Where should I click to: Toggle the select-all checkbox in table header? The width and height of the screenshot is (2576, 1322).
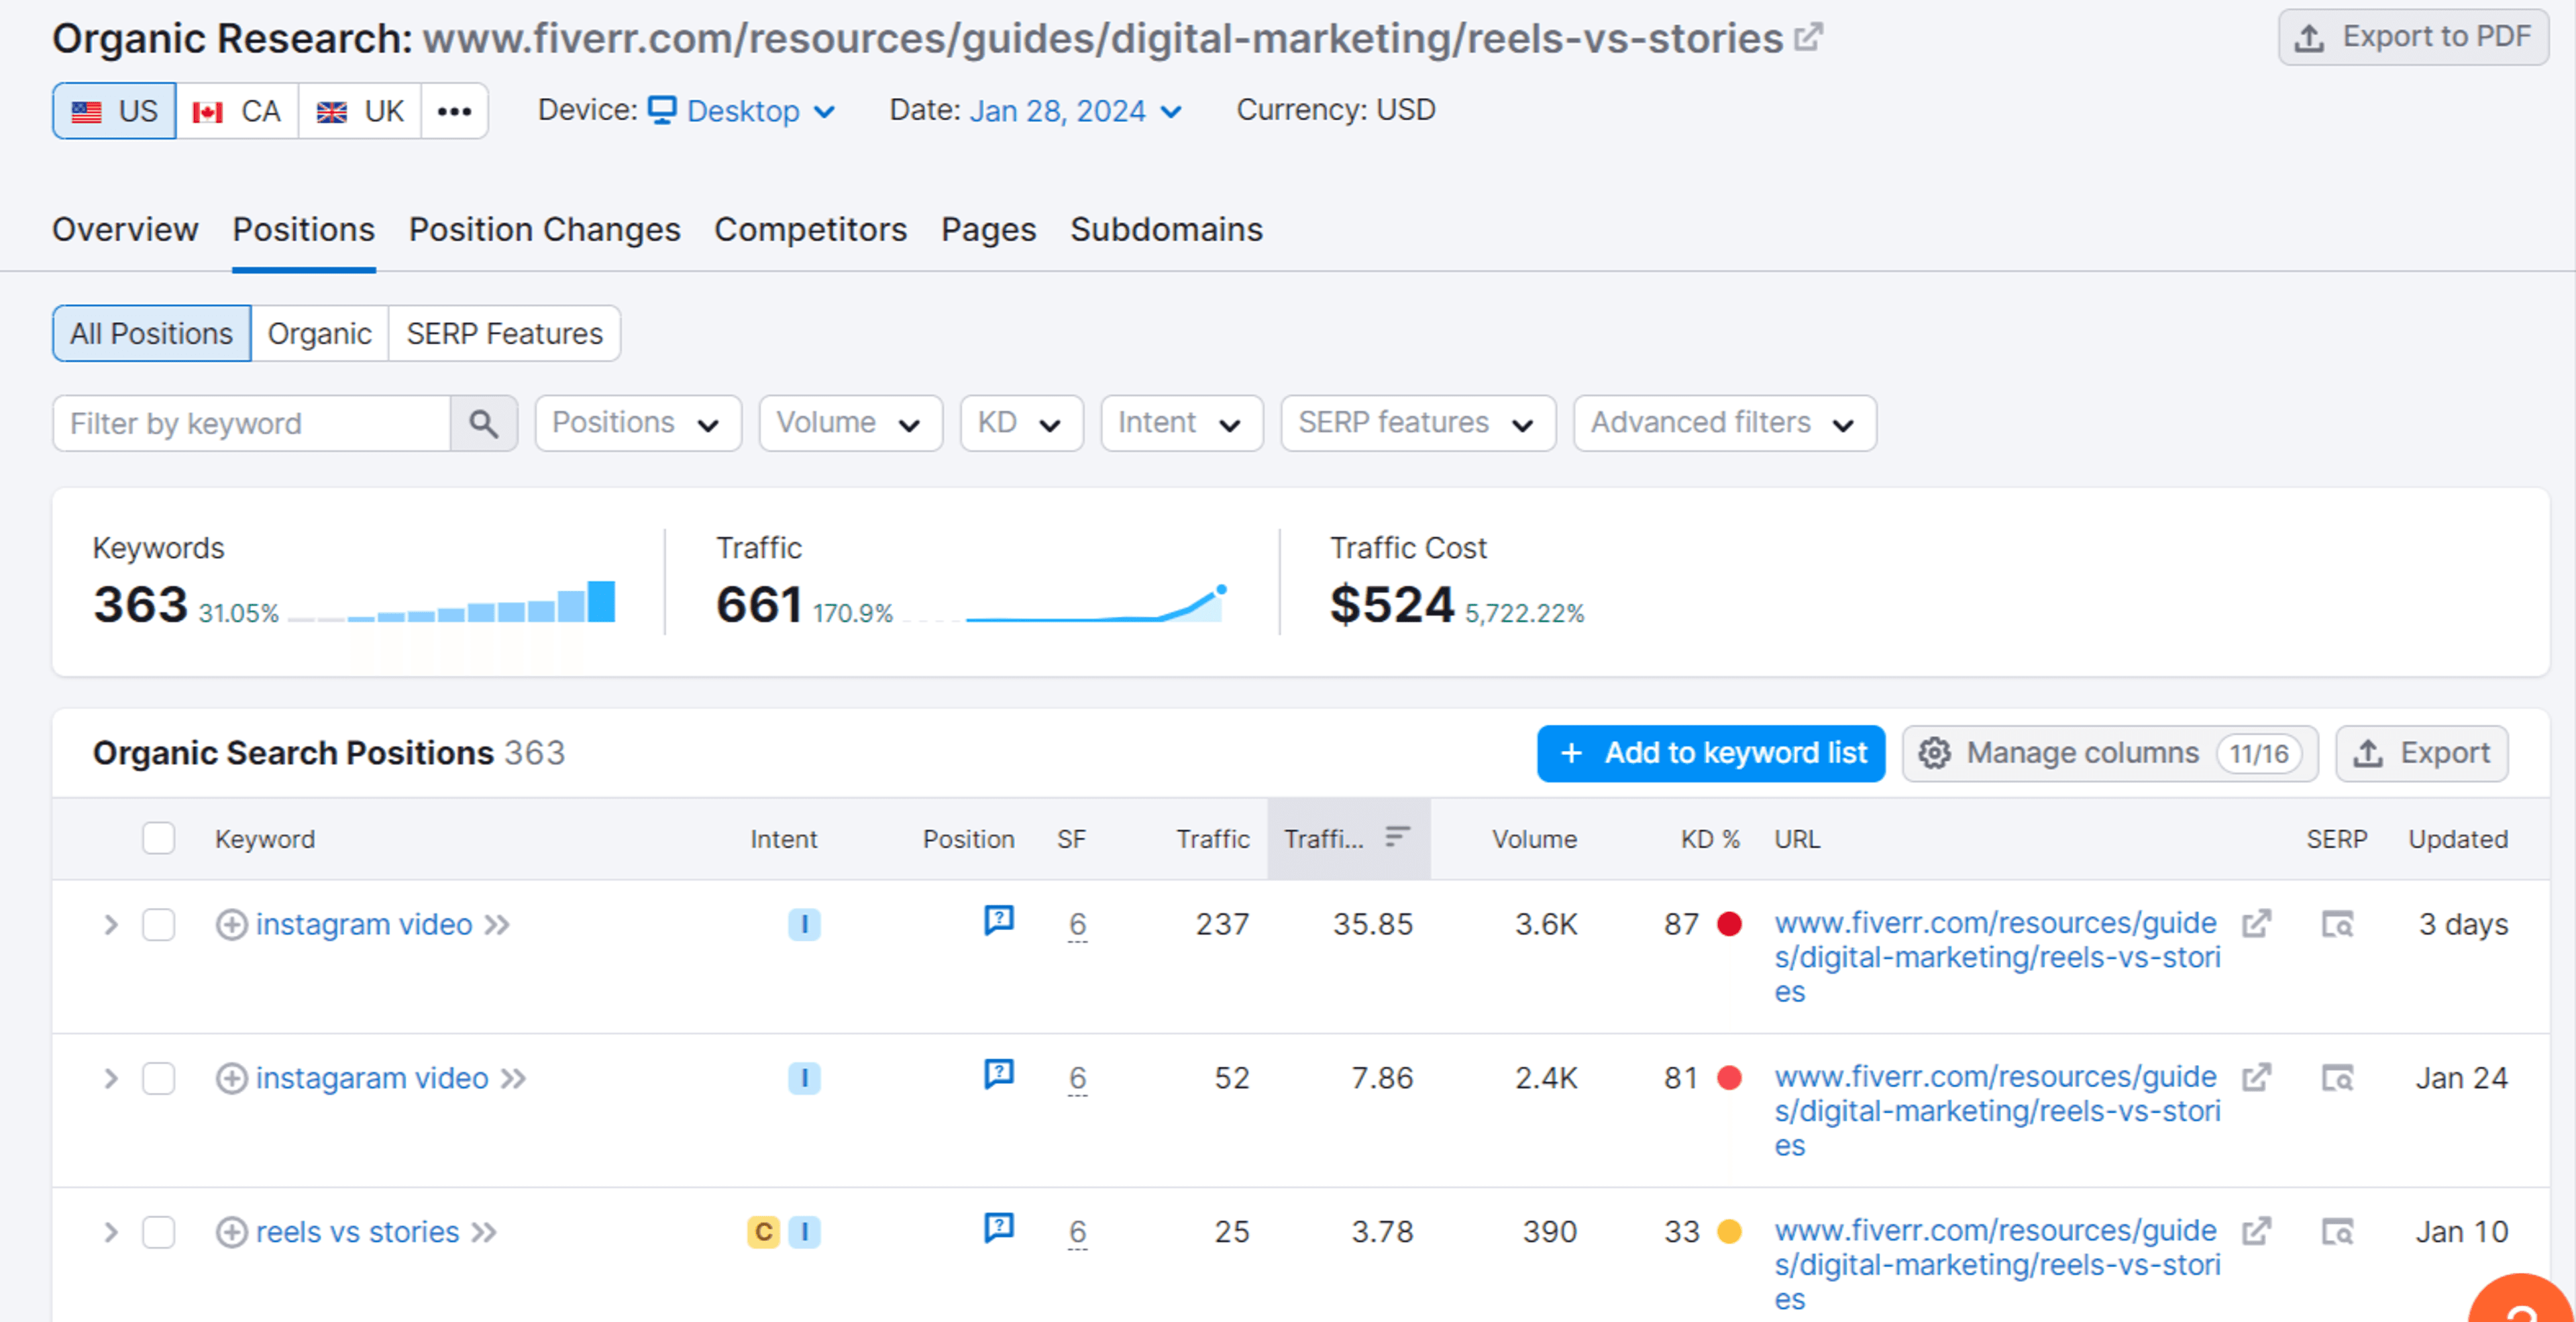[x=158, y=838]
